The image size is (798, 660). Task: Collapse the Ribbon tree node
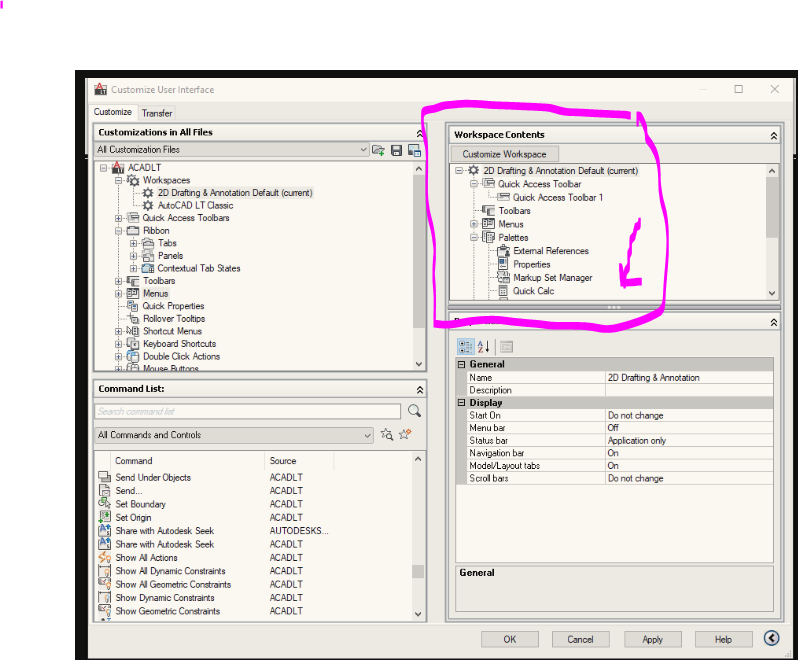[x=118, y=231]
